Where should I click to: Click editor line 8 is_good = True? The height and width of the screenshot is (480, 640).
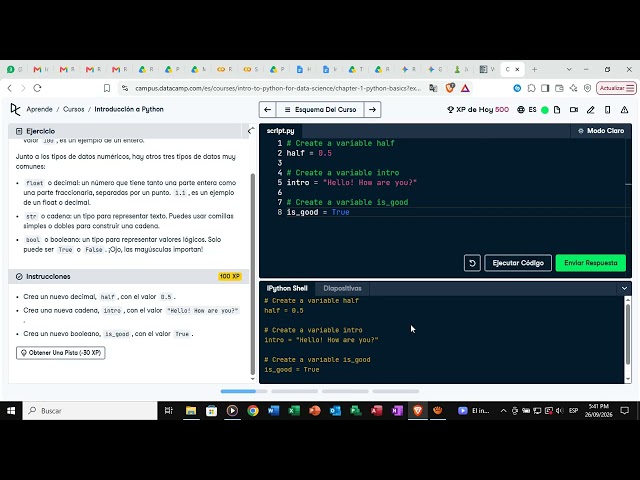click(x=318, y=212)
